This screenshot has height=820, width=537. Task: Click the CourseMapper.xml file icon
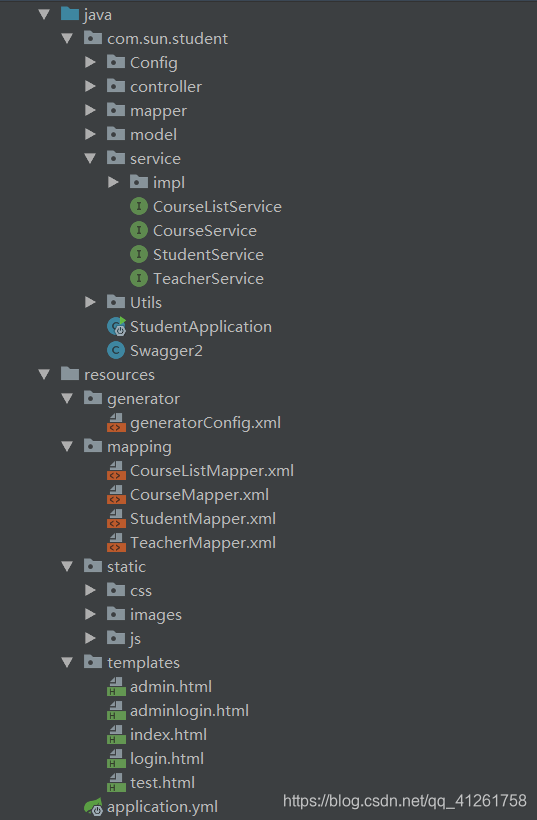(x=116, y=495)
